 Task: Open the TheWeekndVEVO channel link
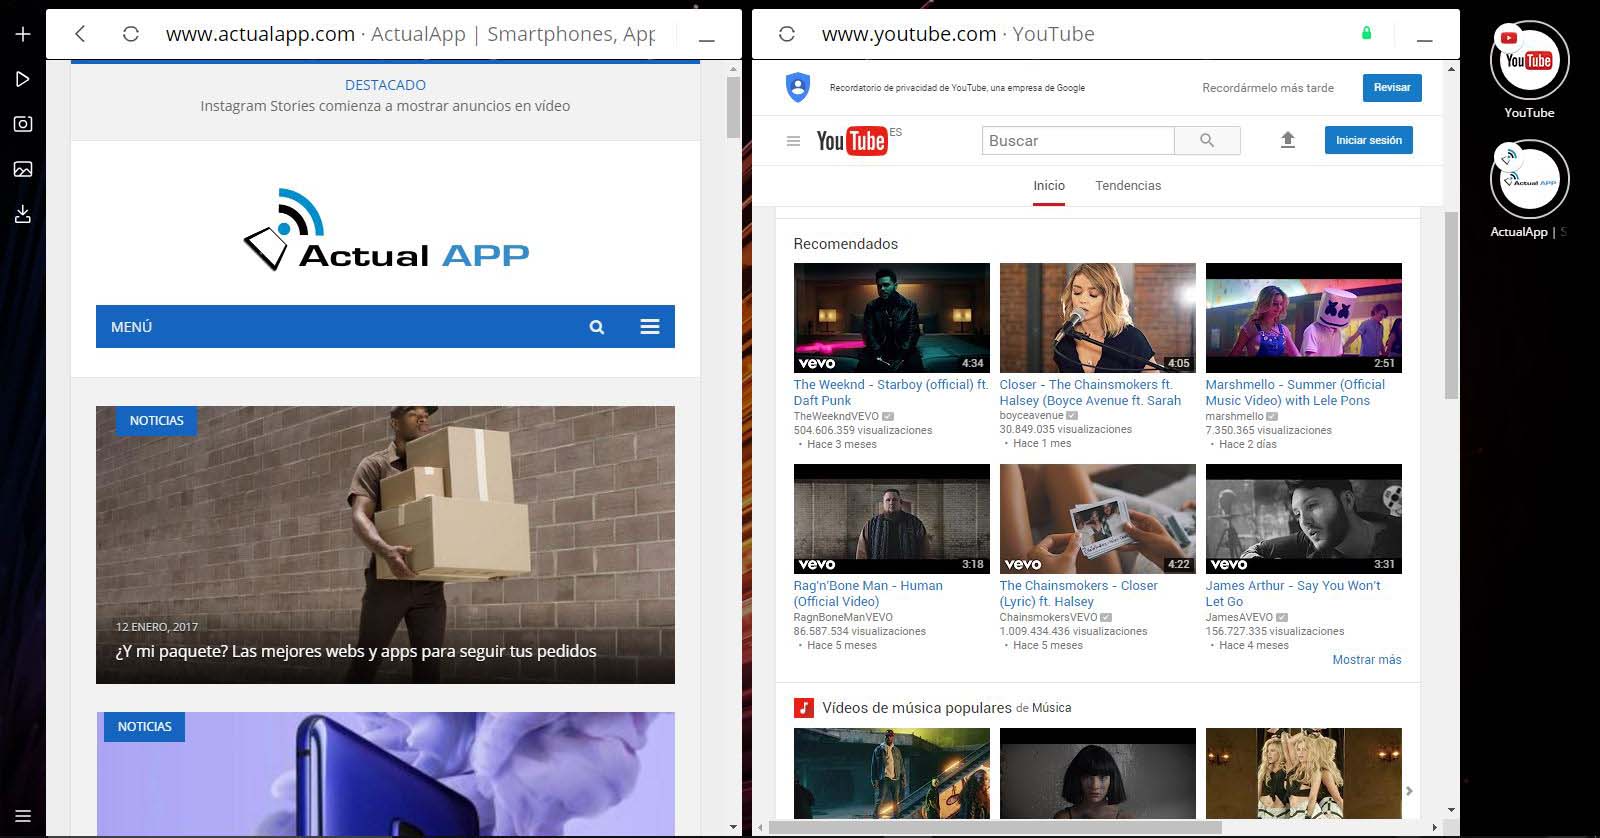click(x=836, y=416)
